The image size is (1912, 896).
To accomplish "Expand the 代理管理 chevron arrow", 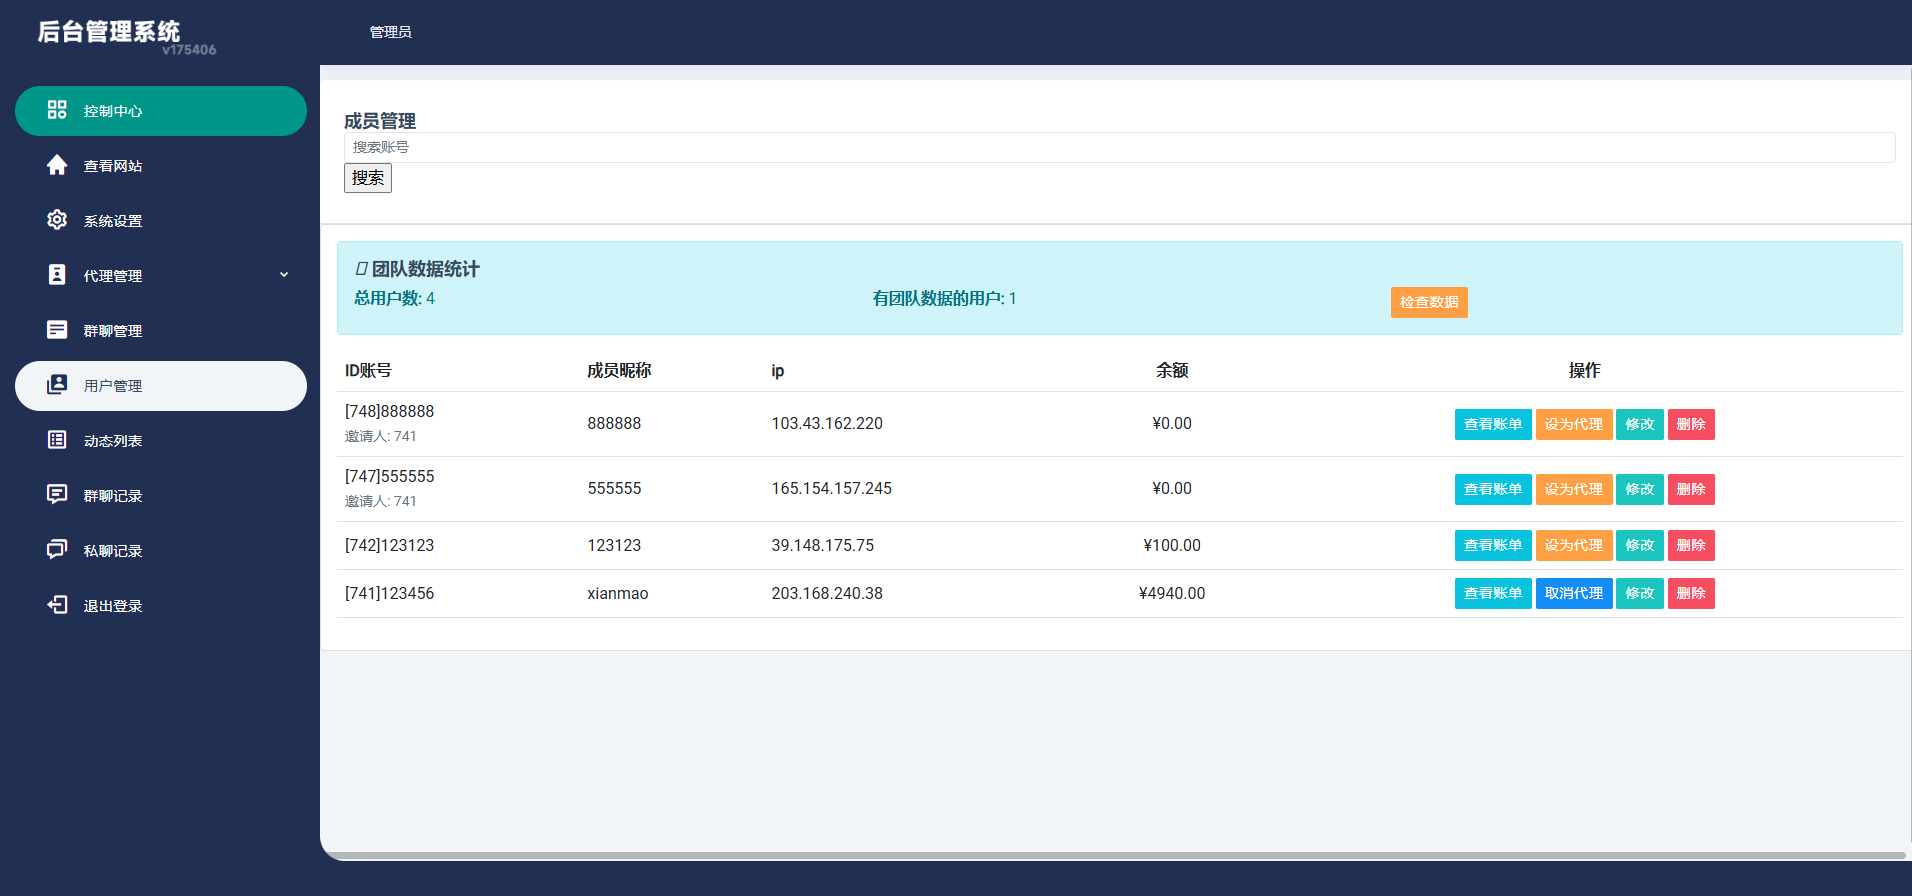I will point(284,275).
